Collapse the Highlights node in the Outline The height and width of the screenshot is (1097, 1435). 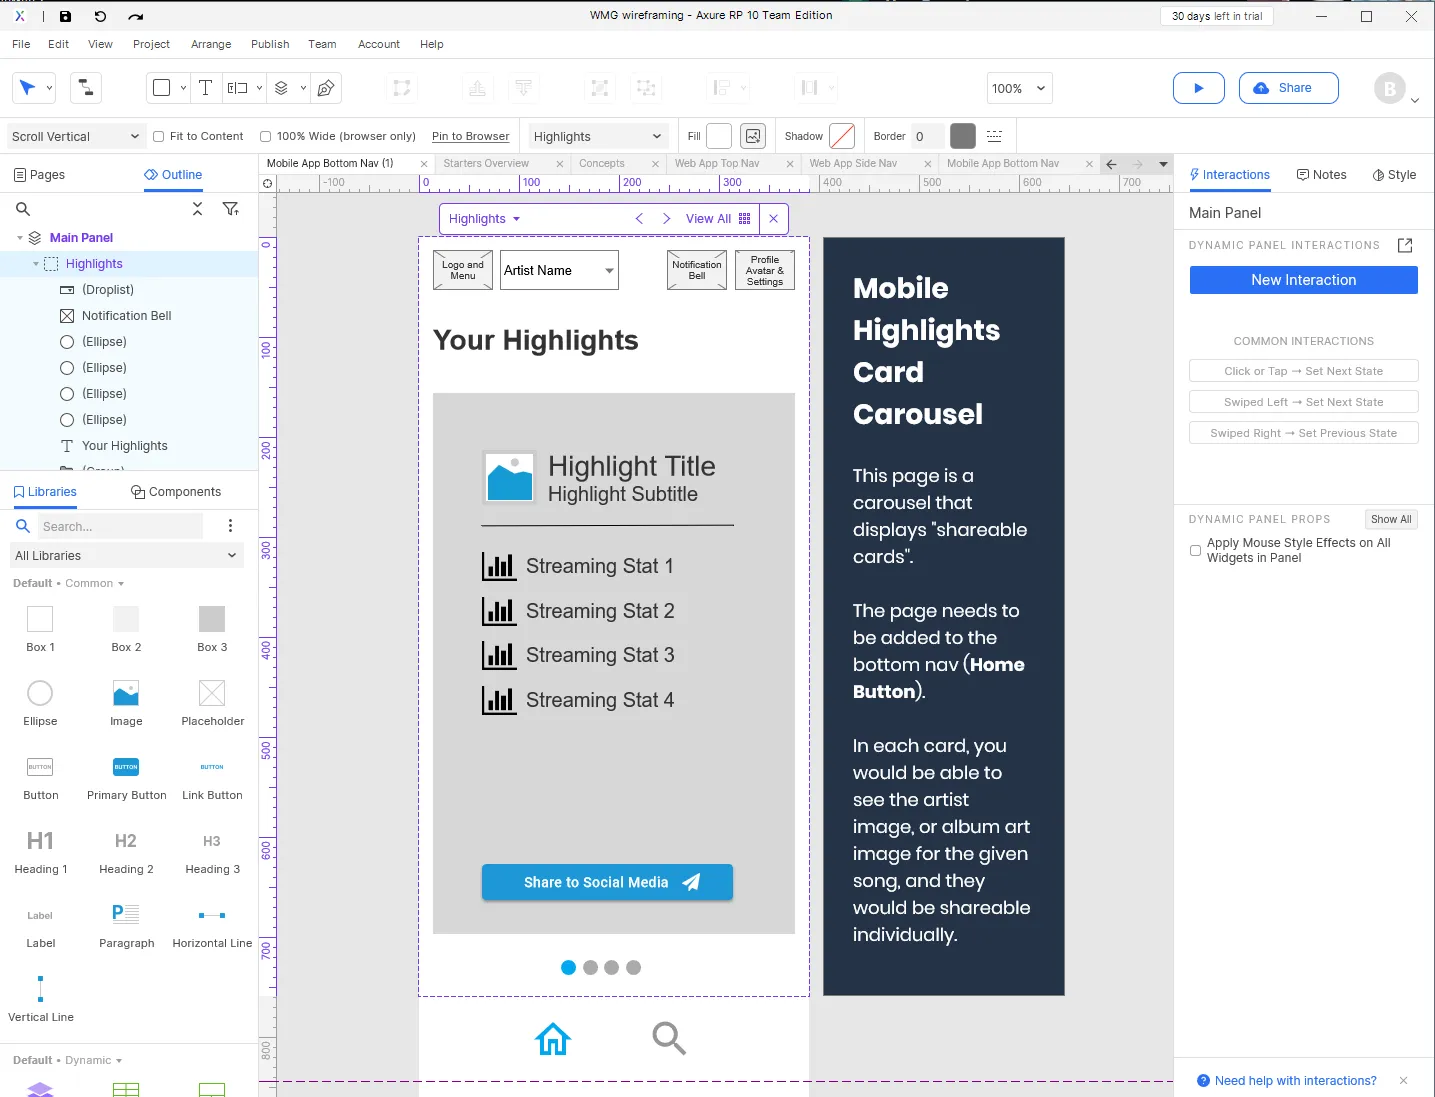tap(36, 263)
